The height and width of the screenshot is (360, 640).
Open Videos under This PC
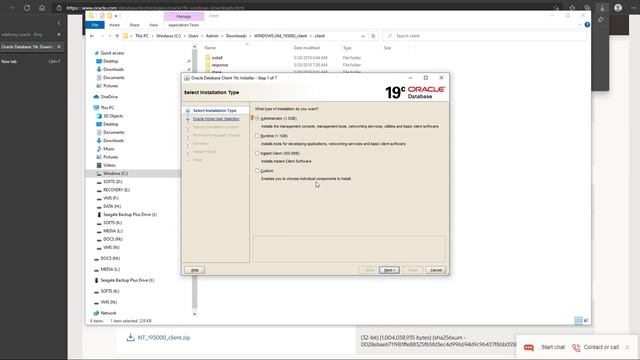(x=109, y=165)
